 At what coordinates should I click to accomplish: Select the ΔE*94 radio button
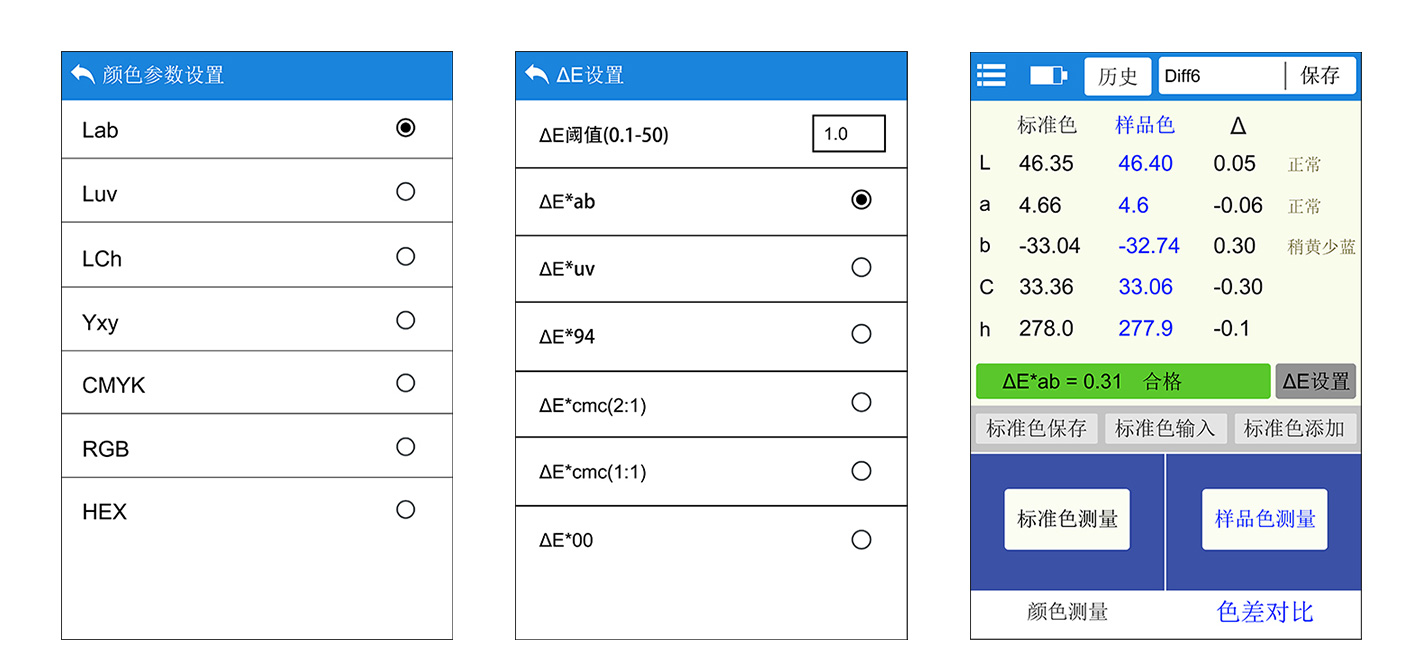click(x=861, y=334)
